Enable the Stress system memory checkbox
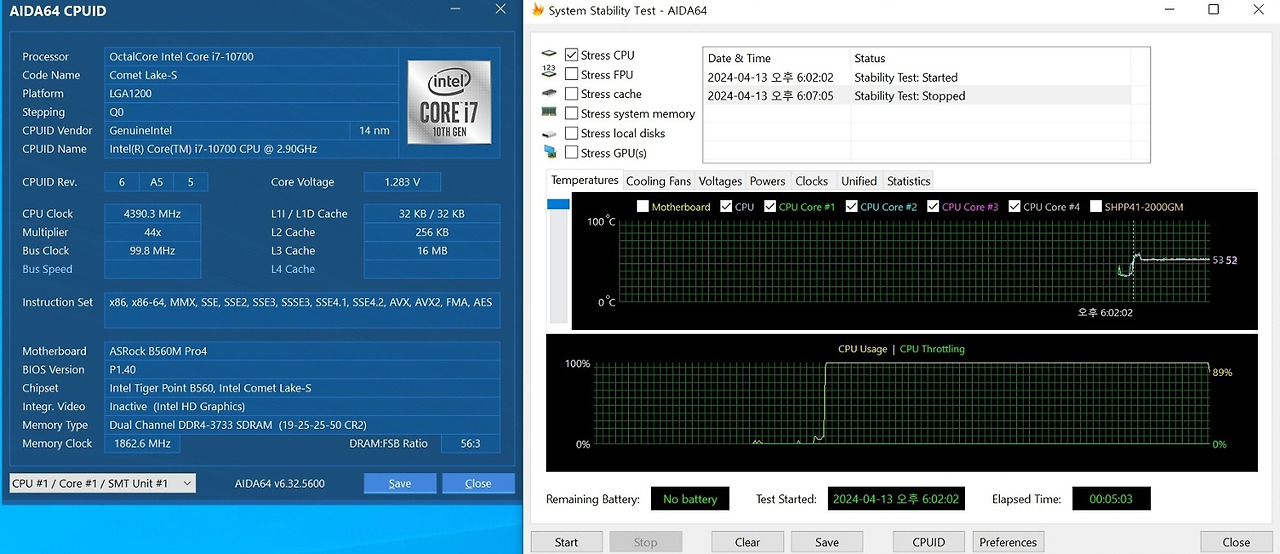Image resolution: width=1280 pixels, height=554 pixels. [x=571, y=113]
